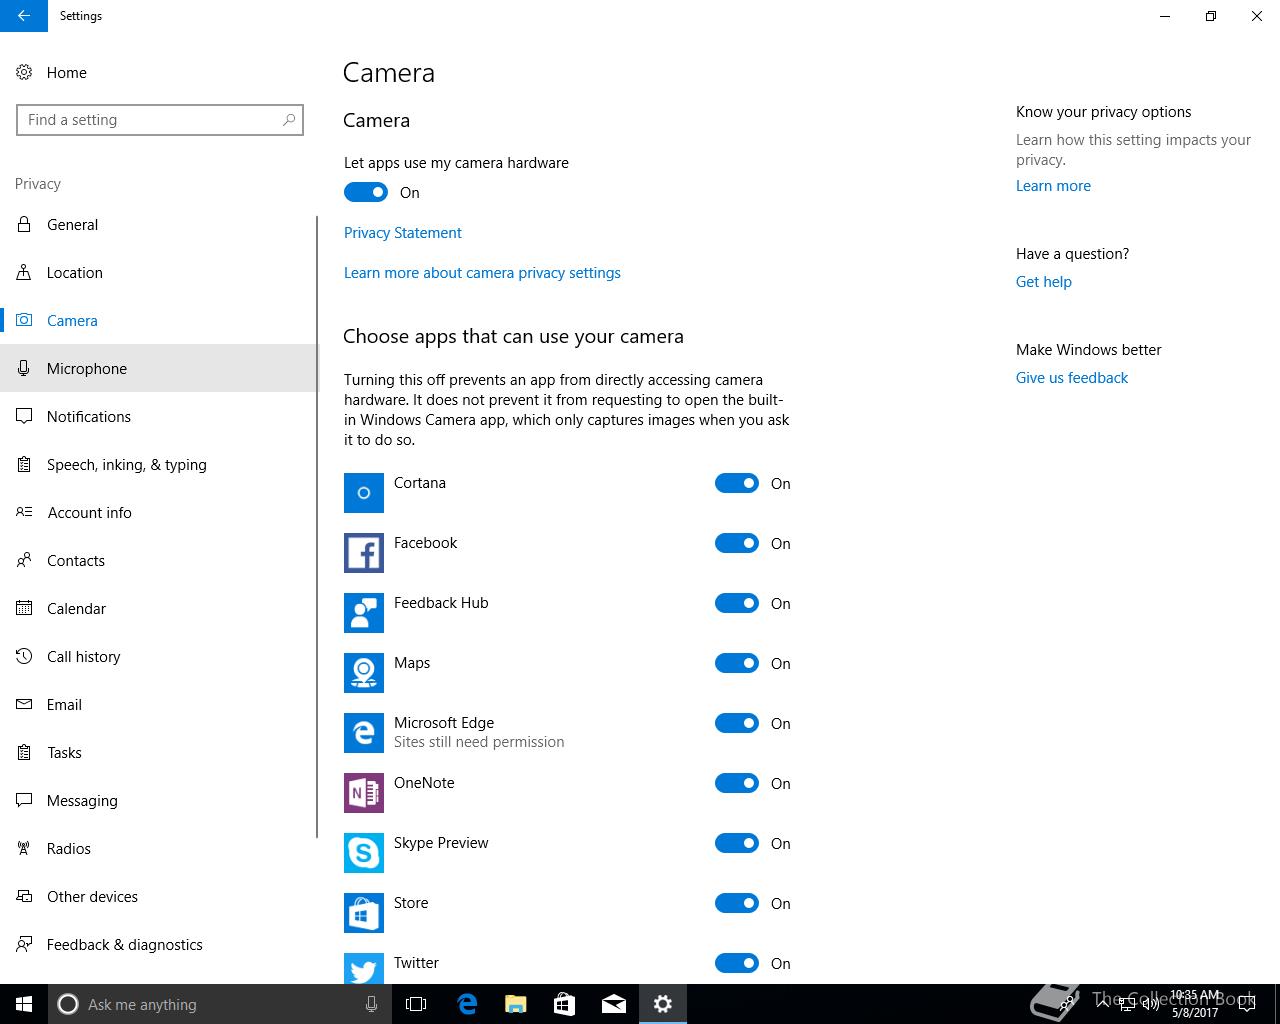
Task: Click the Feedback Hub app icon
Action: pyautogui.click(x=364, y=613)
